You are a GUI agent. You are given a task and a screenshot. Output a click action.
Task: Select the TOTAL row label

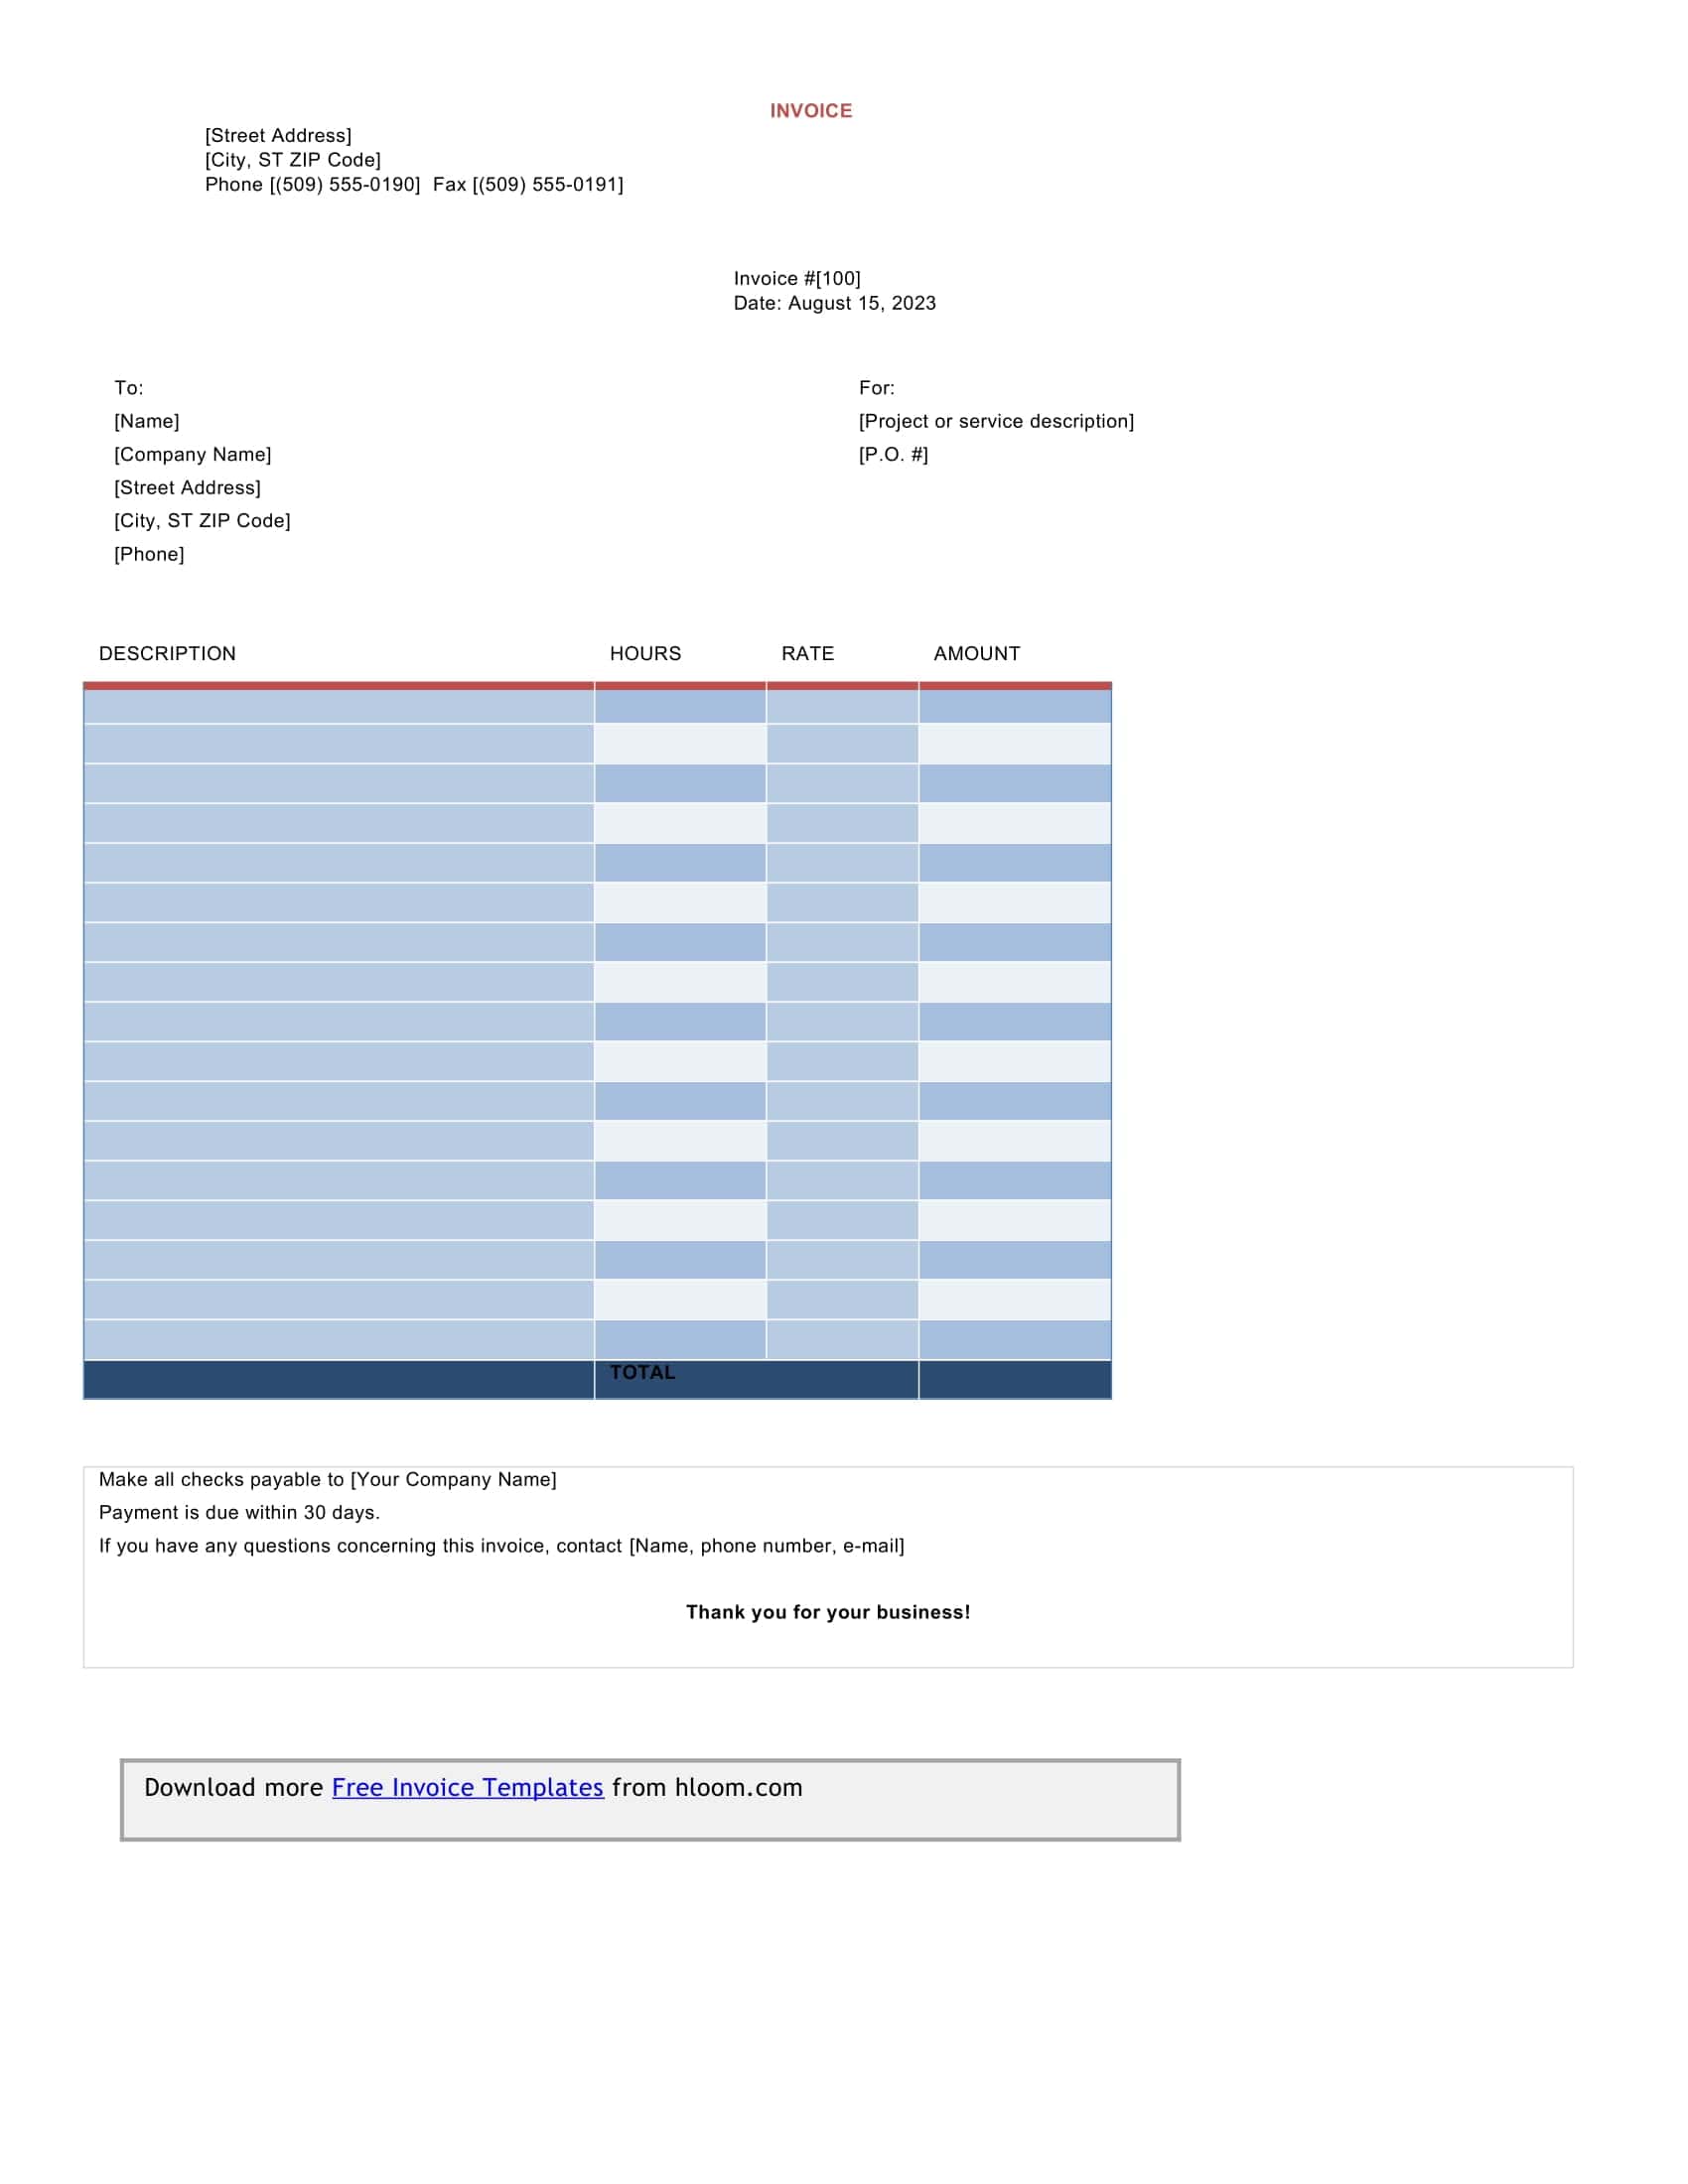click(x=645, y=1372)
